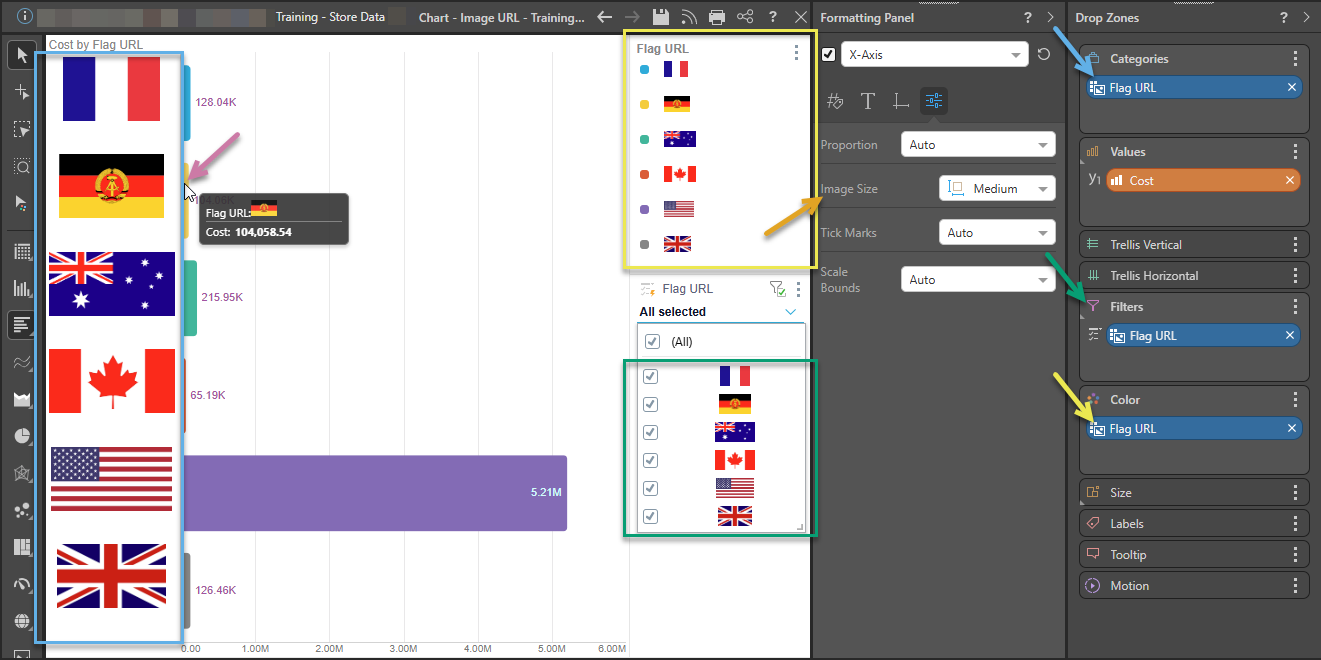The height and width of the screenshot is (660, 1321).
Task: Open the Image Size Medium dropdown
Action: (997, 188)
